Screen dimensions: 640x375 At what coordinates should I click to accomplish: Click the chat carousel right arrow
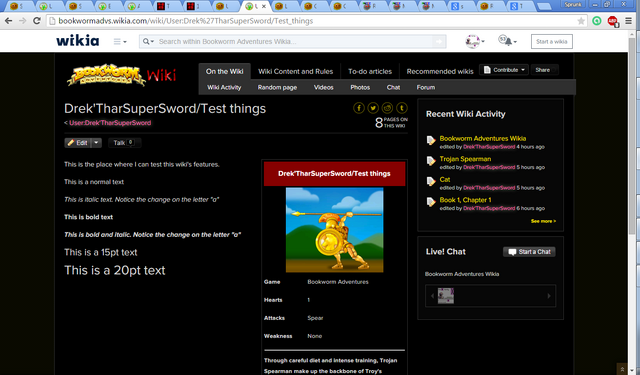click(549, 296)
